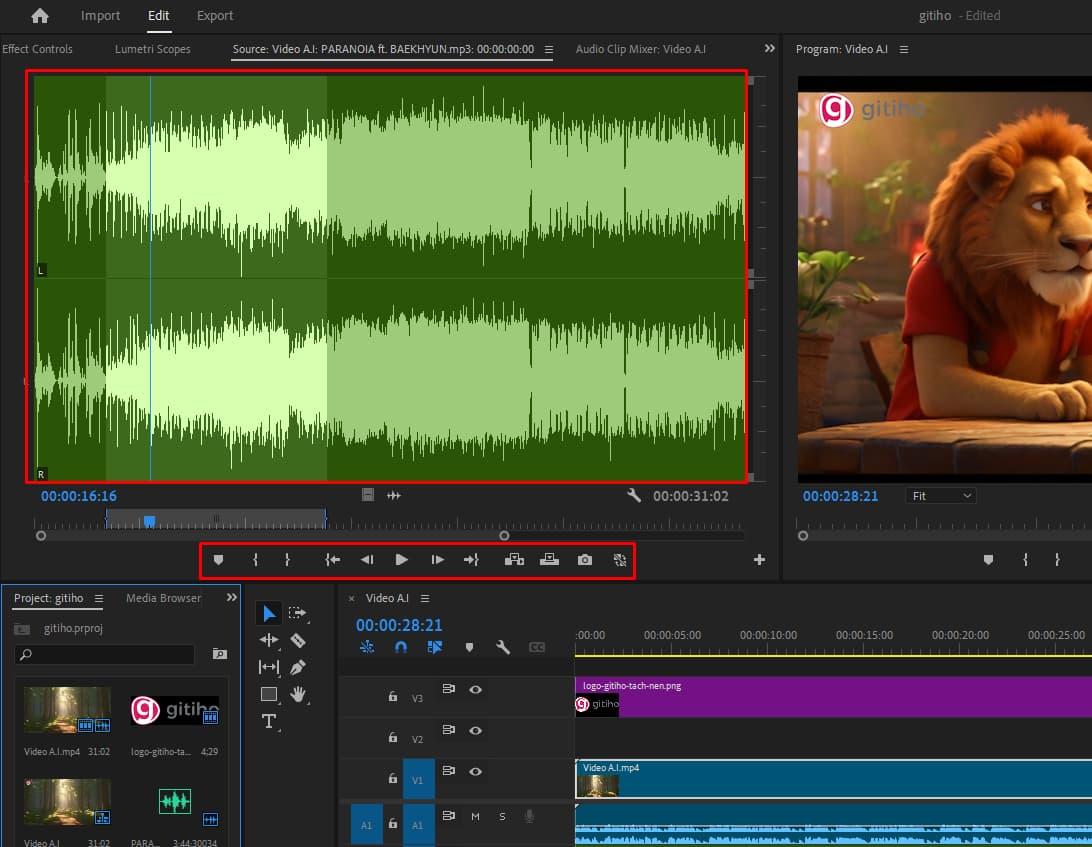Open the Project gitiho panel menu
This screenshot has height=847, width=1092.
pyautogui.click(x=98, y=599)
